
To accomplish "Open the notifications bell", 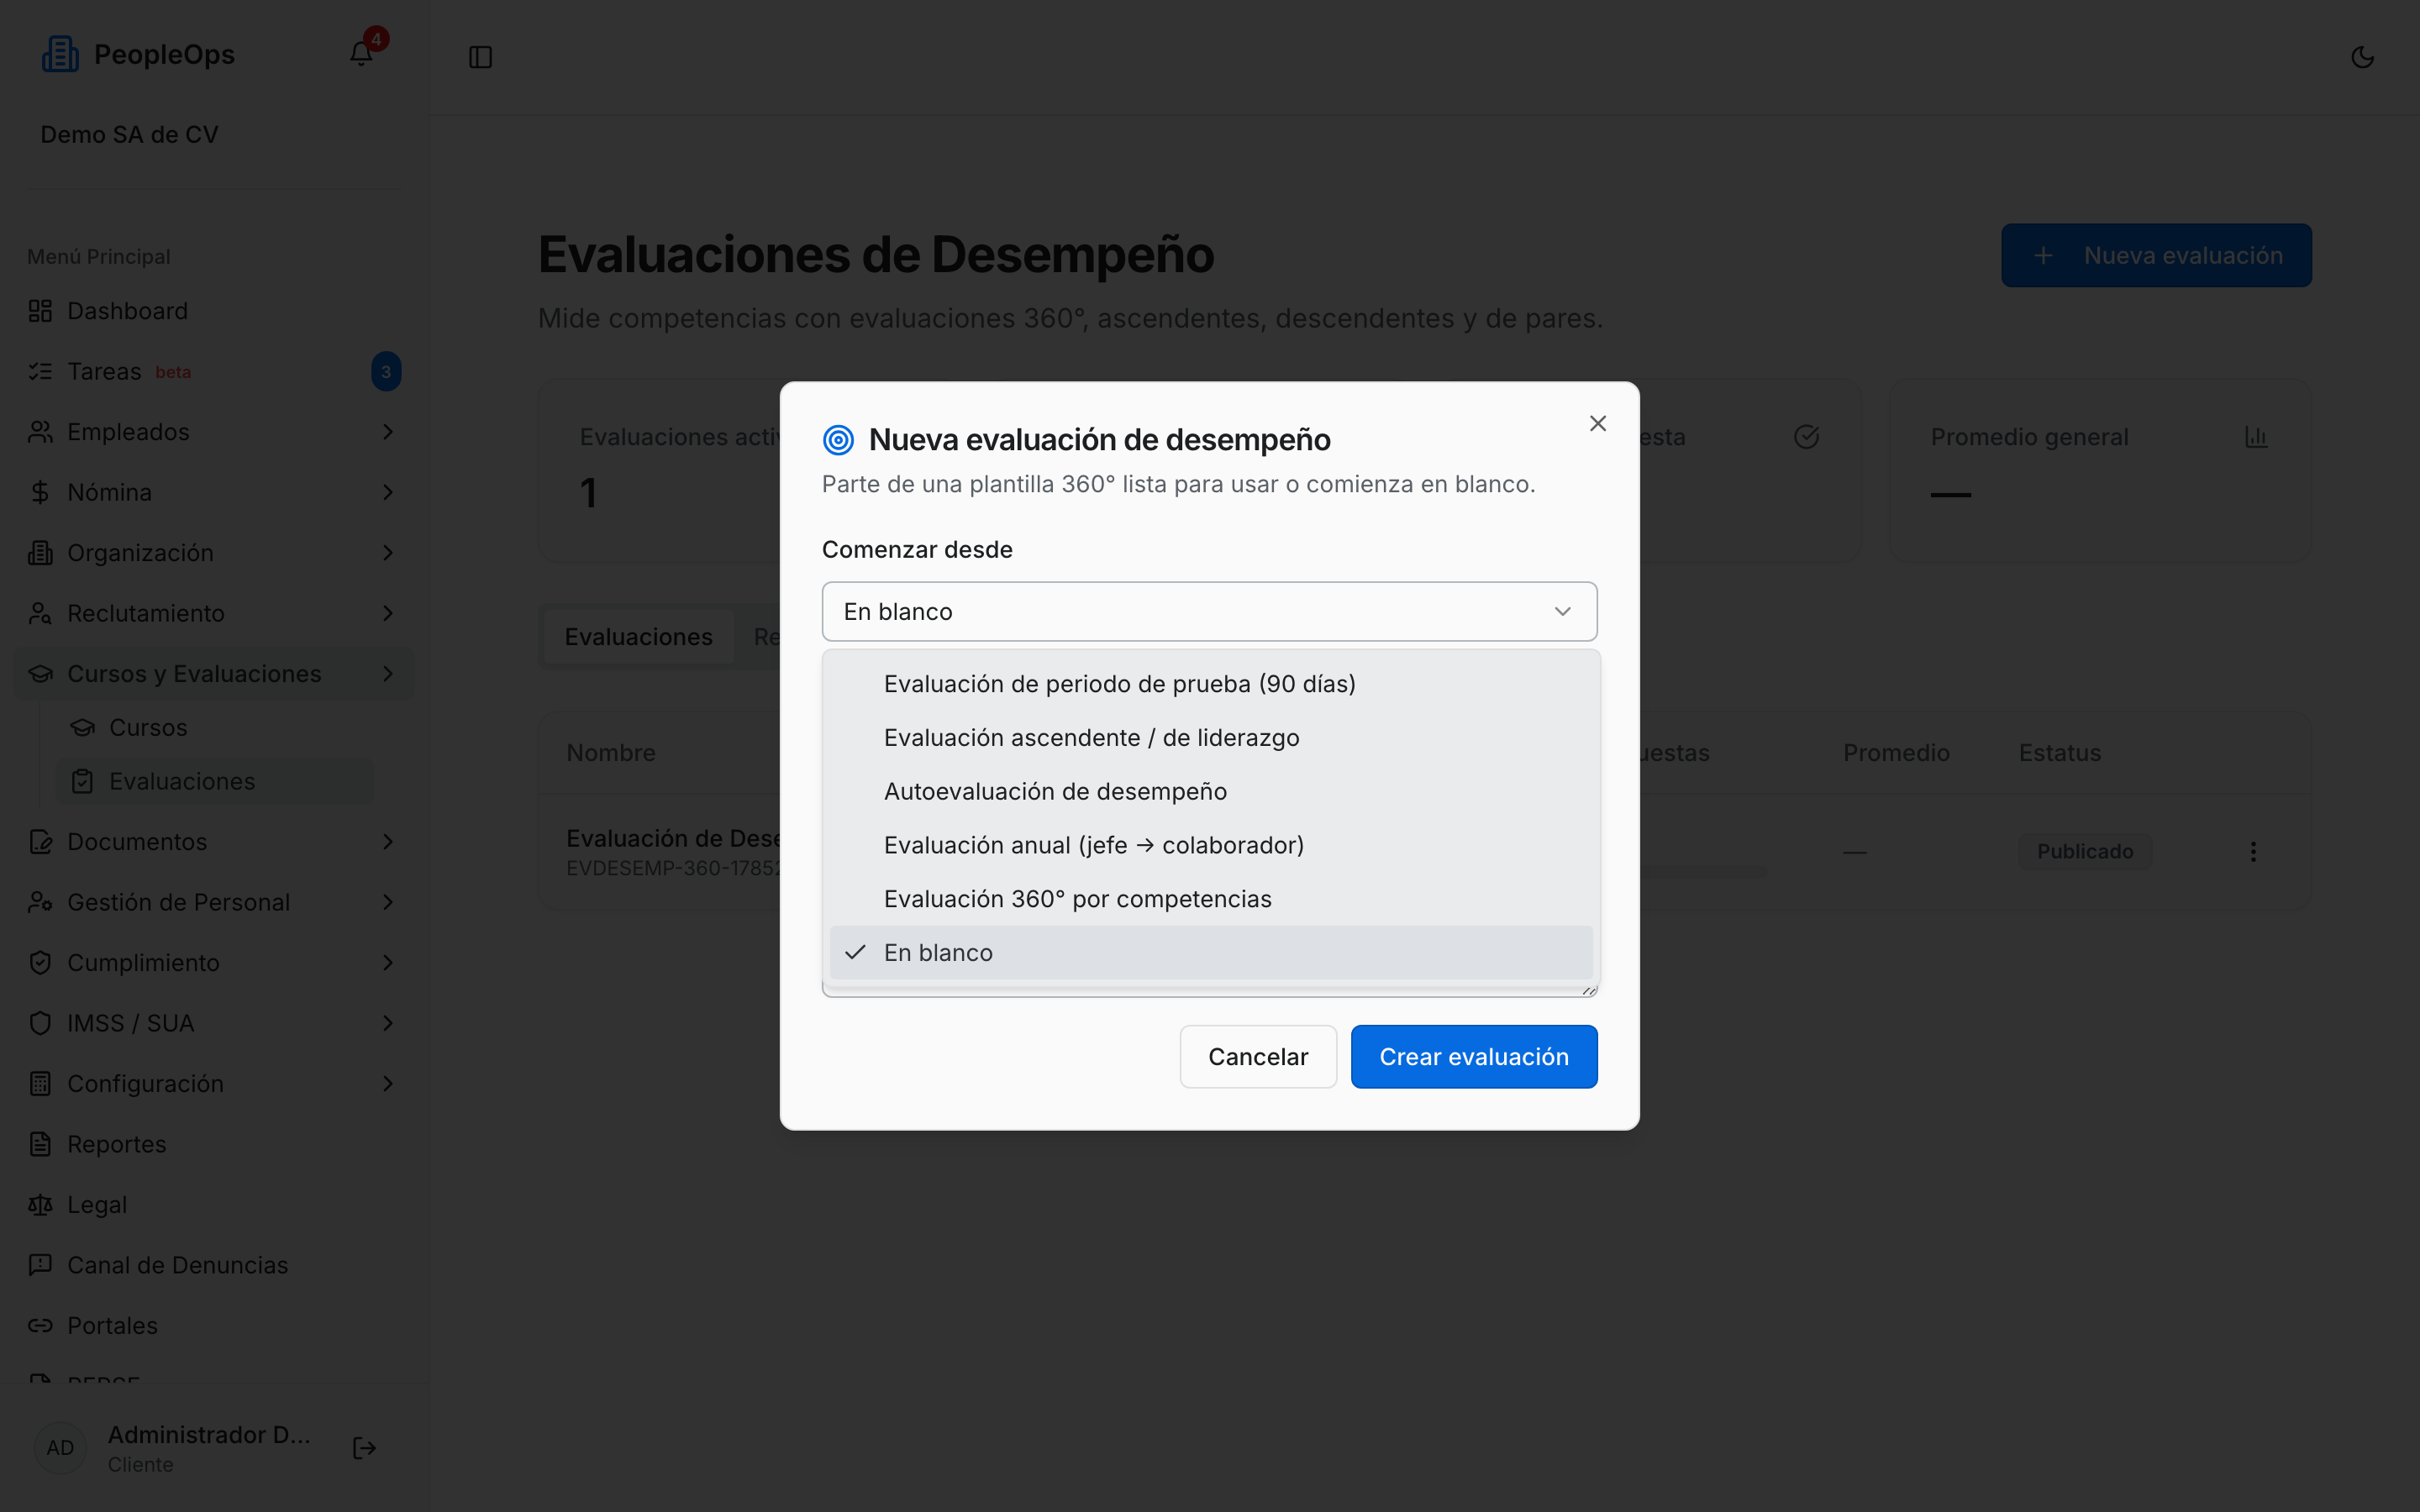I will coord(361,54).
